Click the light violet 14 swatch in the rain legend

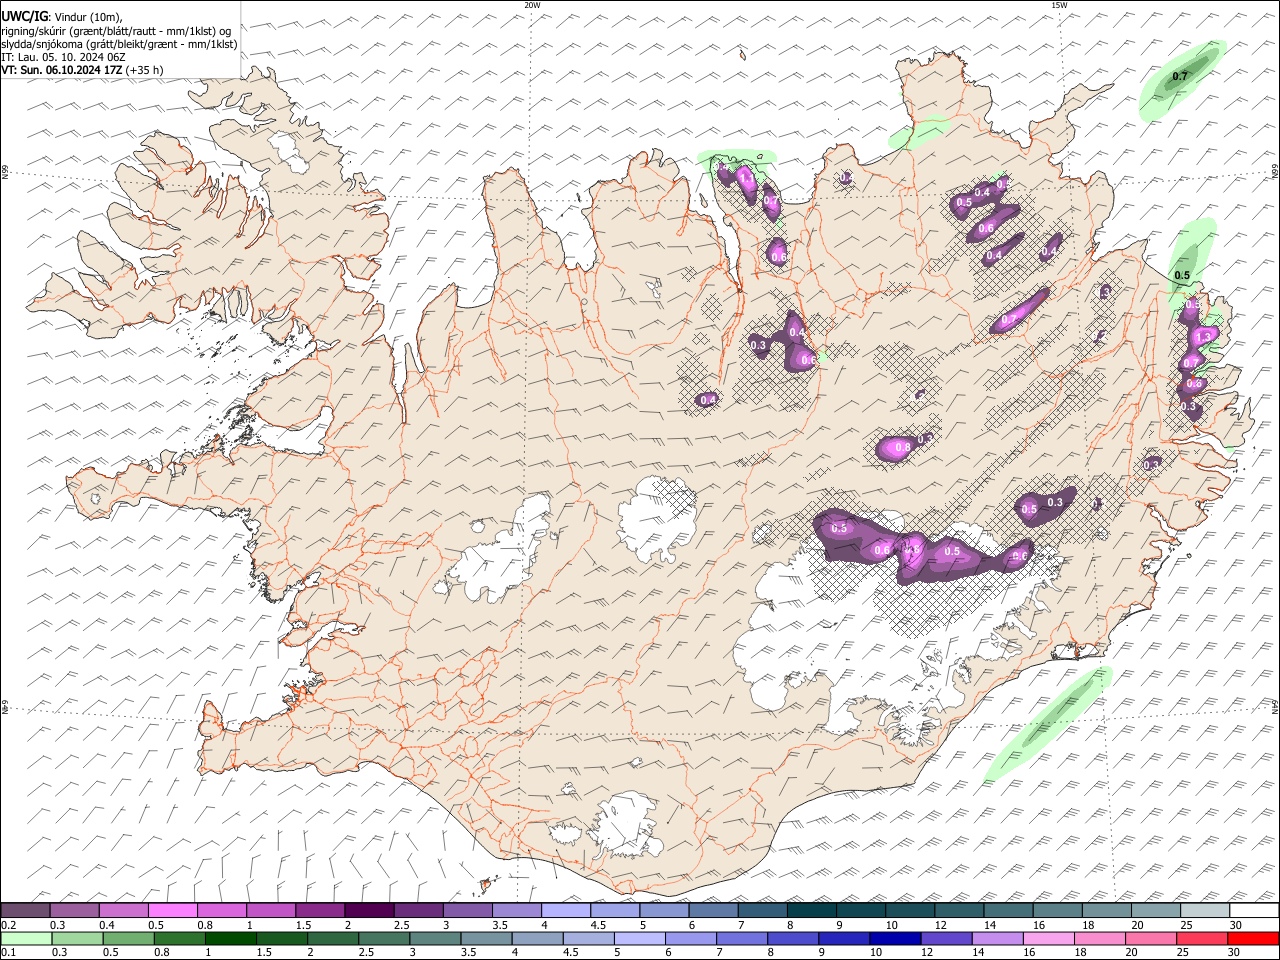point(996,939)
